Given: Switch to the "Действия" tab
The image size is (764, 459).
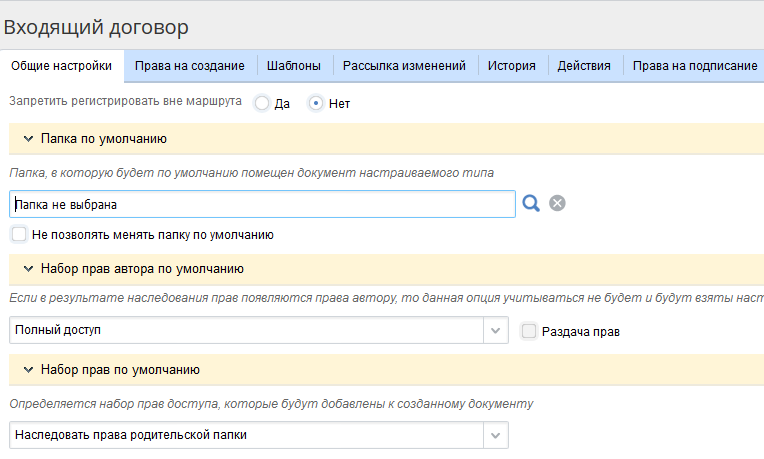Looking at the screenshot, I should coord(584,66).
